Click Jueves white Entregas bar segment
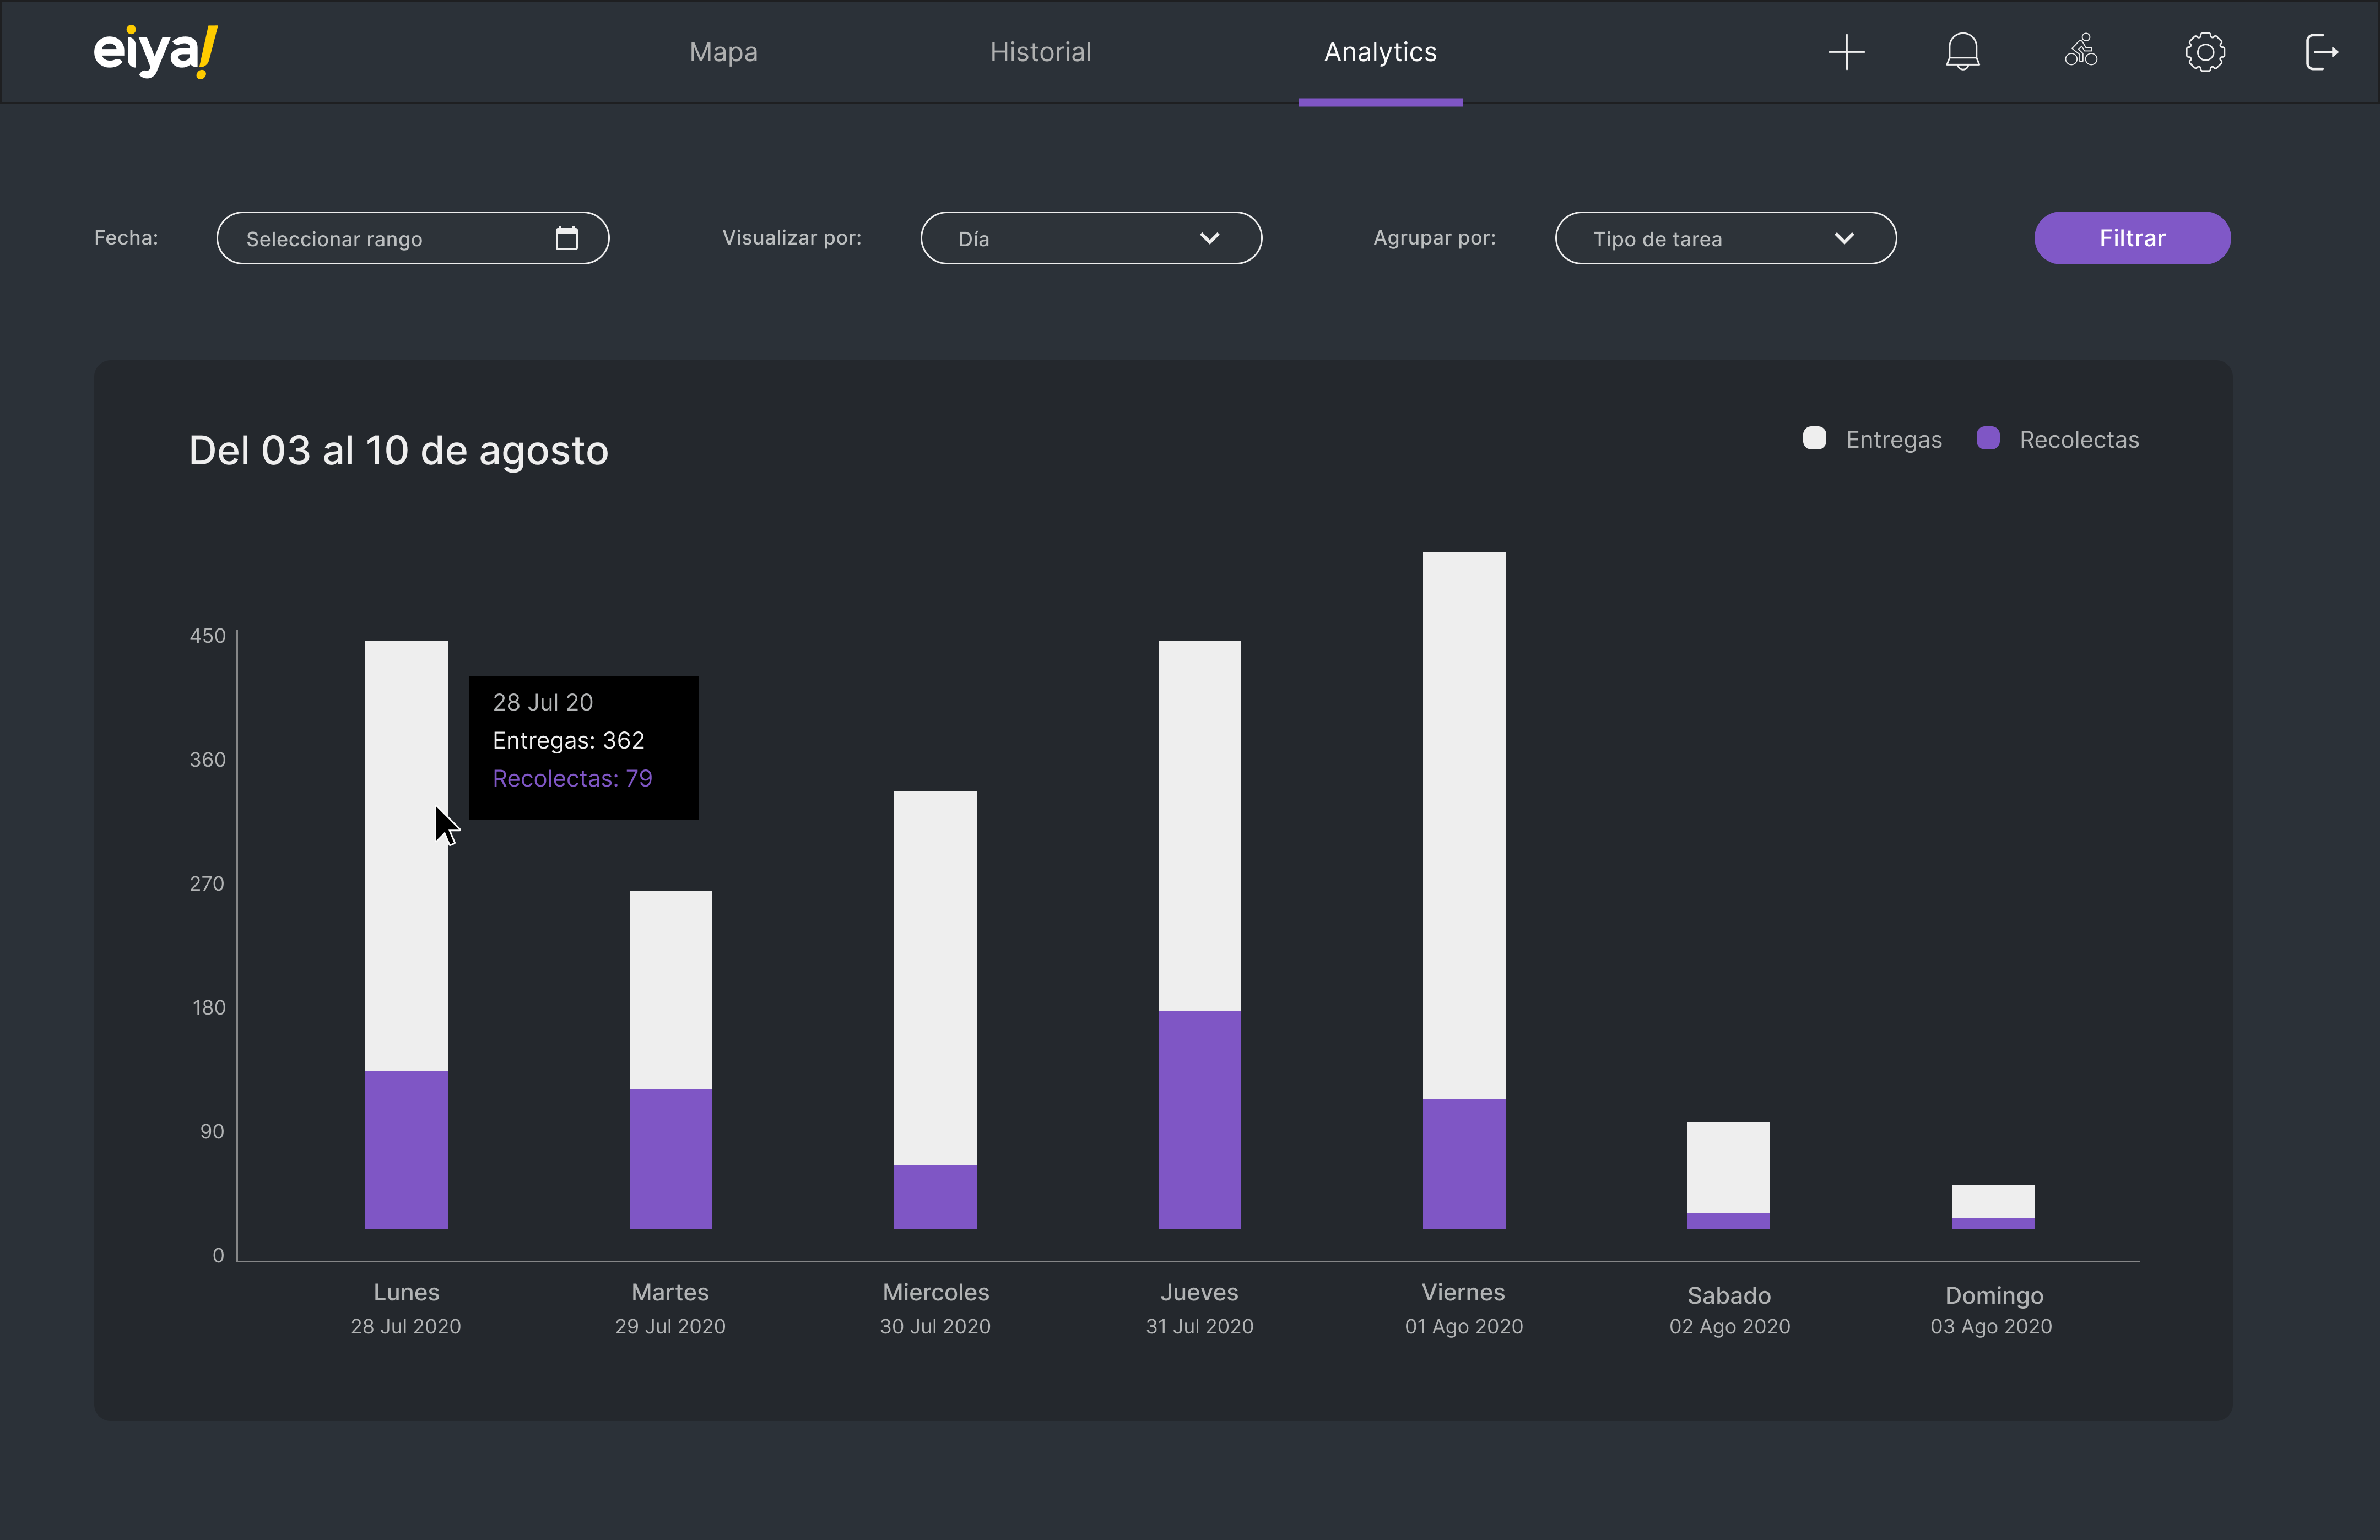Image resolution: width=2380 pixels, height=1540 pixels. pos(1199,826)
